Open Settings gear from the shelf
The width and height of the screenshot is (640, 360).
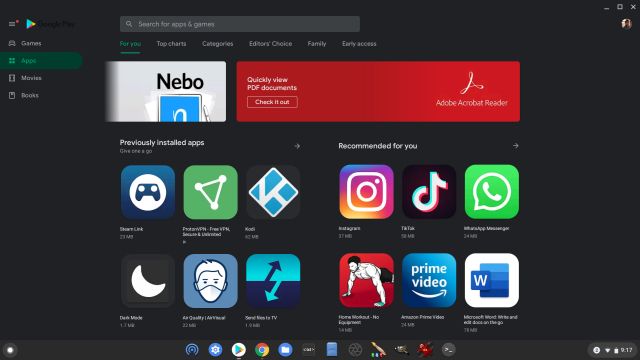click(x=216, y=350)
